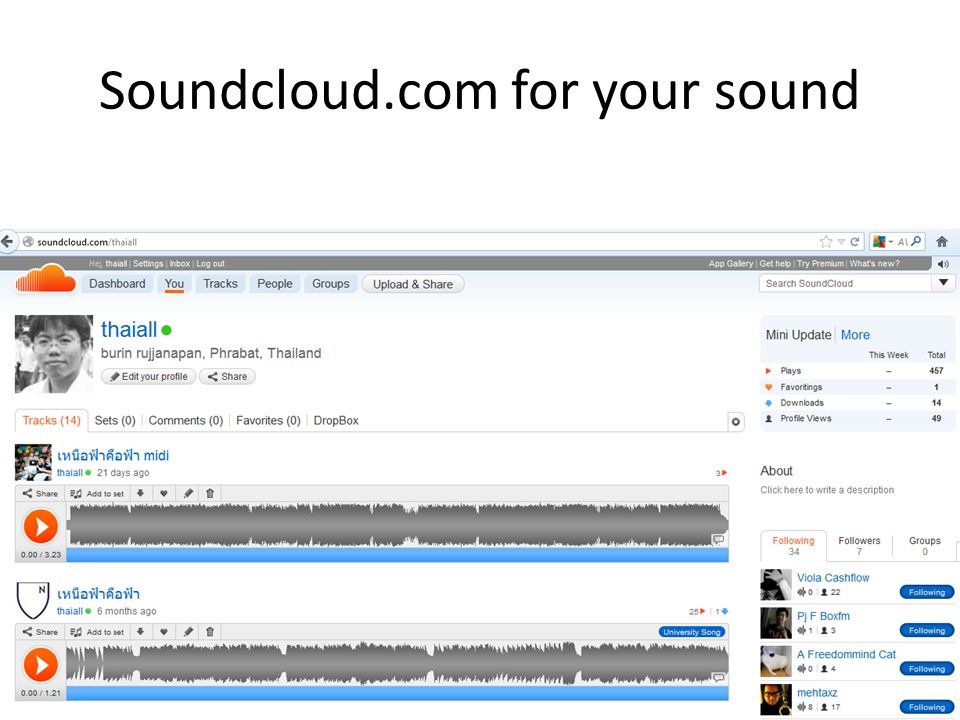Click the More link next to Mini Update
Viewport: 960px width, 720px height.
click(x=855, y=335)
